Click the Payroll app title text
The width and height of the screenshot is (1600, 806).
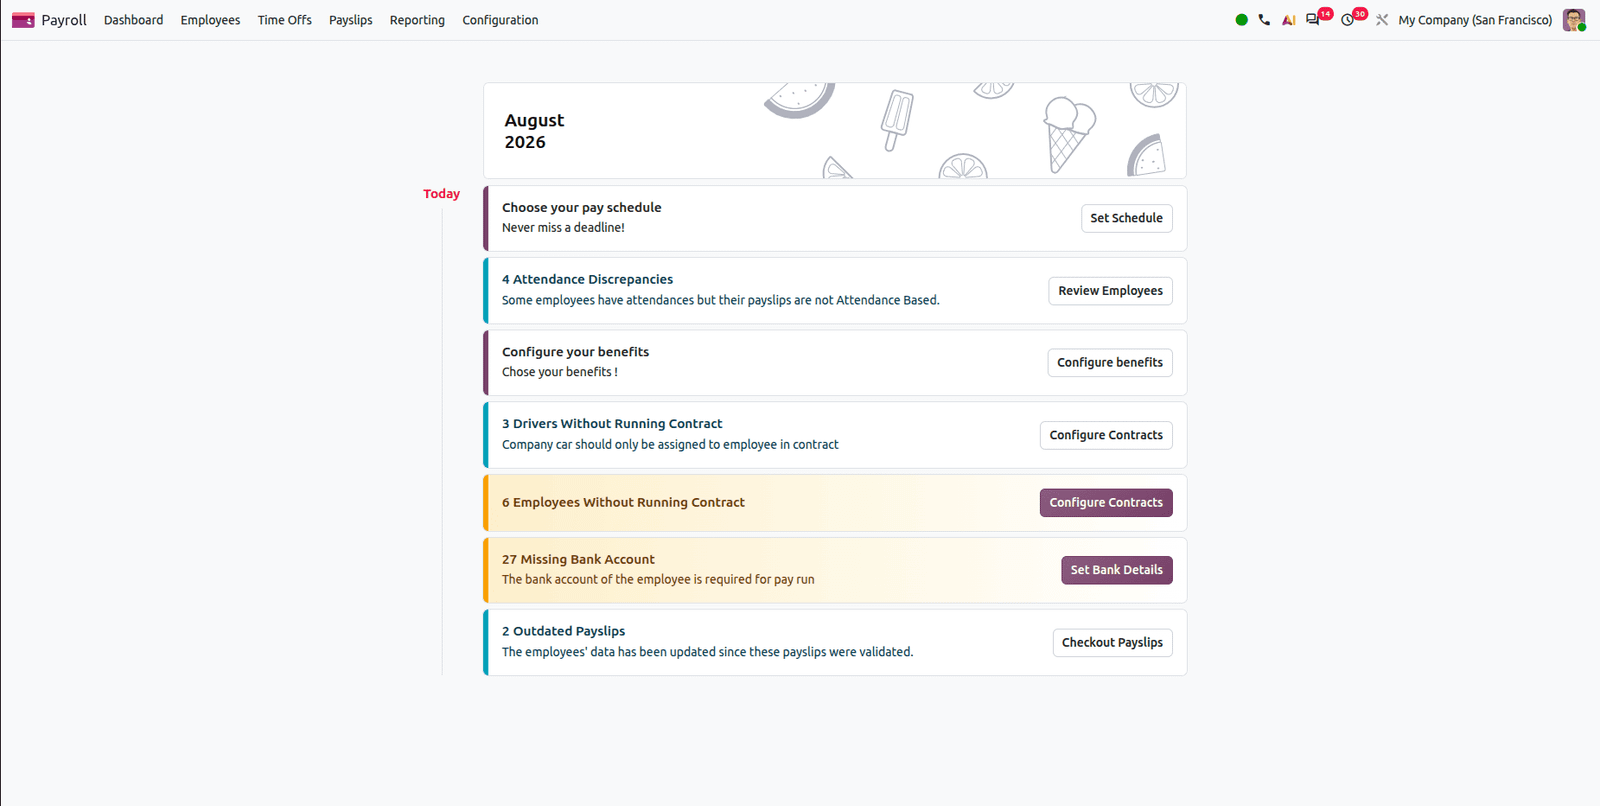pyautogui.click(x=64, y=20)
